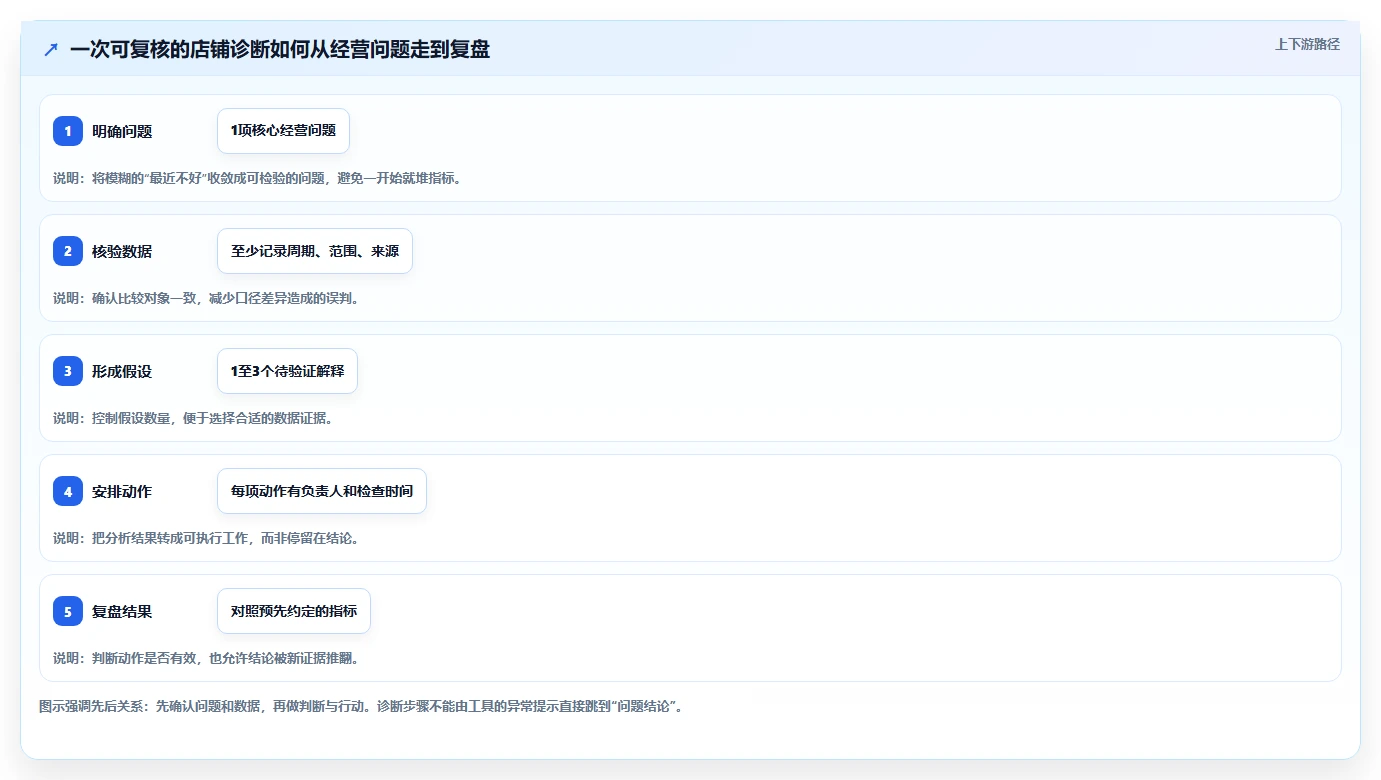The height and width of the screenshot is (780, 1381).
Task: Click the '核验数据' step label
Action: click(122, 251)
